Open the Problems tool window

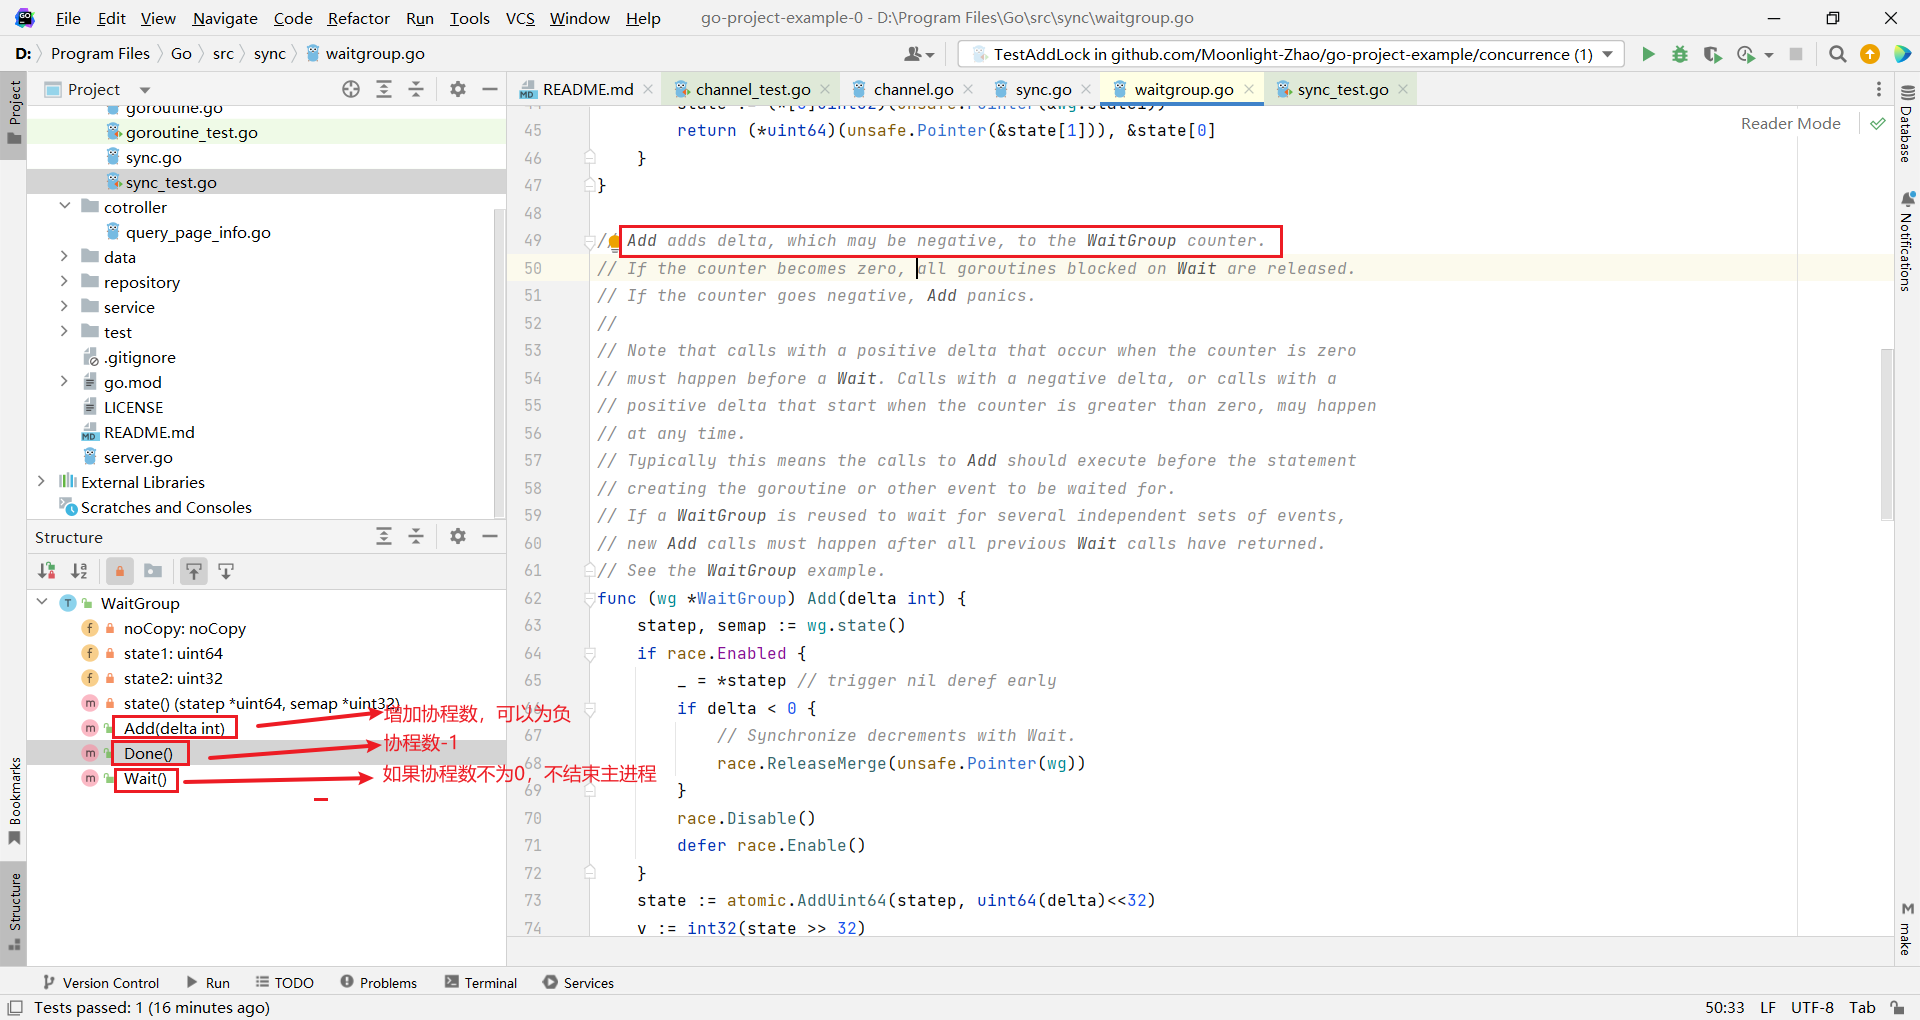point(378,982)
